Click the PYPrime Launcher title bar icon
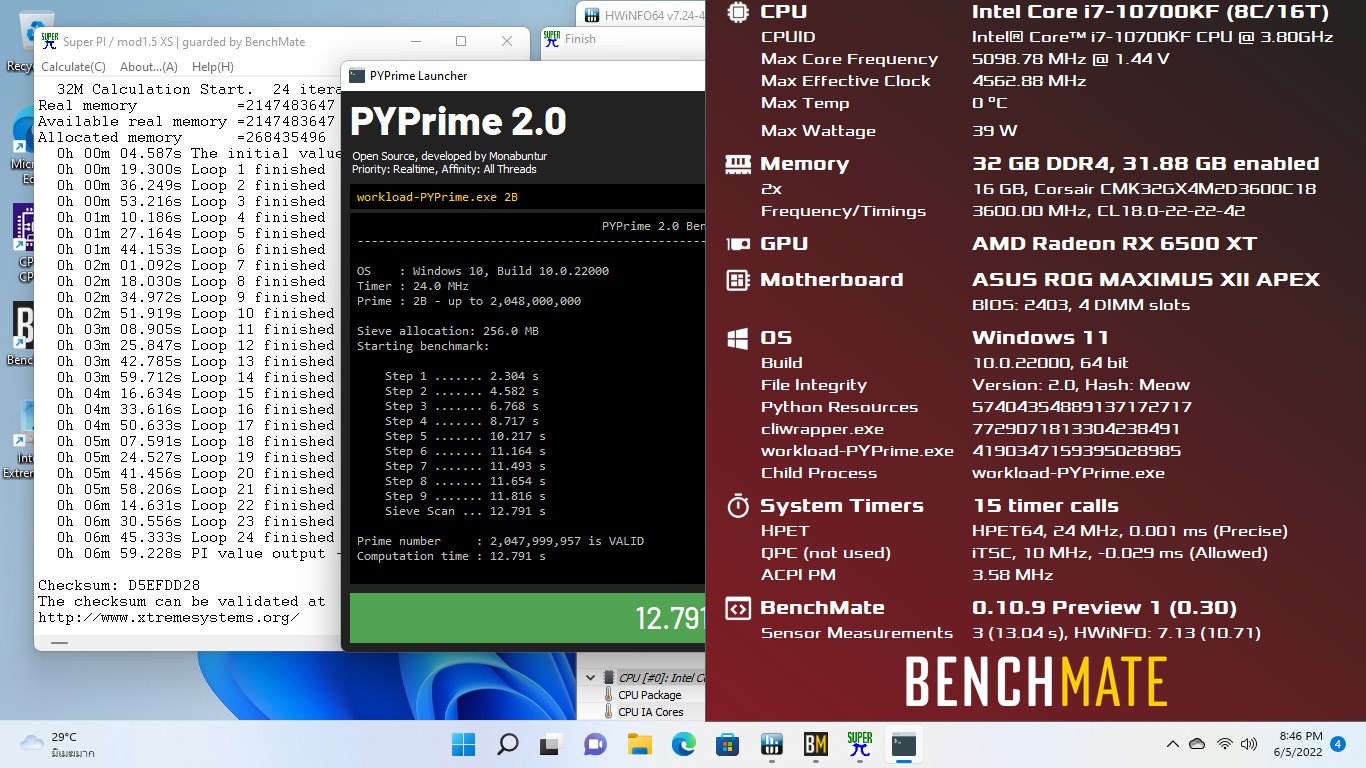Viewport: 1366px width, 768px height. coord(355,76)
